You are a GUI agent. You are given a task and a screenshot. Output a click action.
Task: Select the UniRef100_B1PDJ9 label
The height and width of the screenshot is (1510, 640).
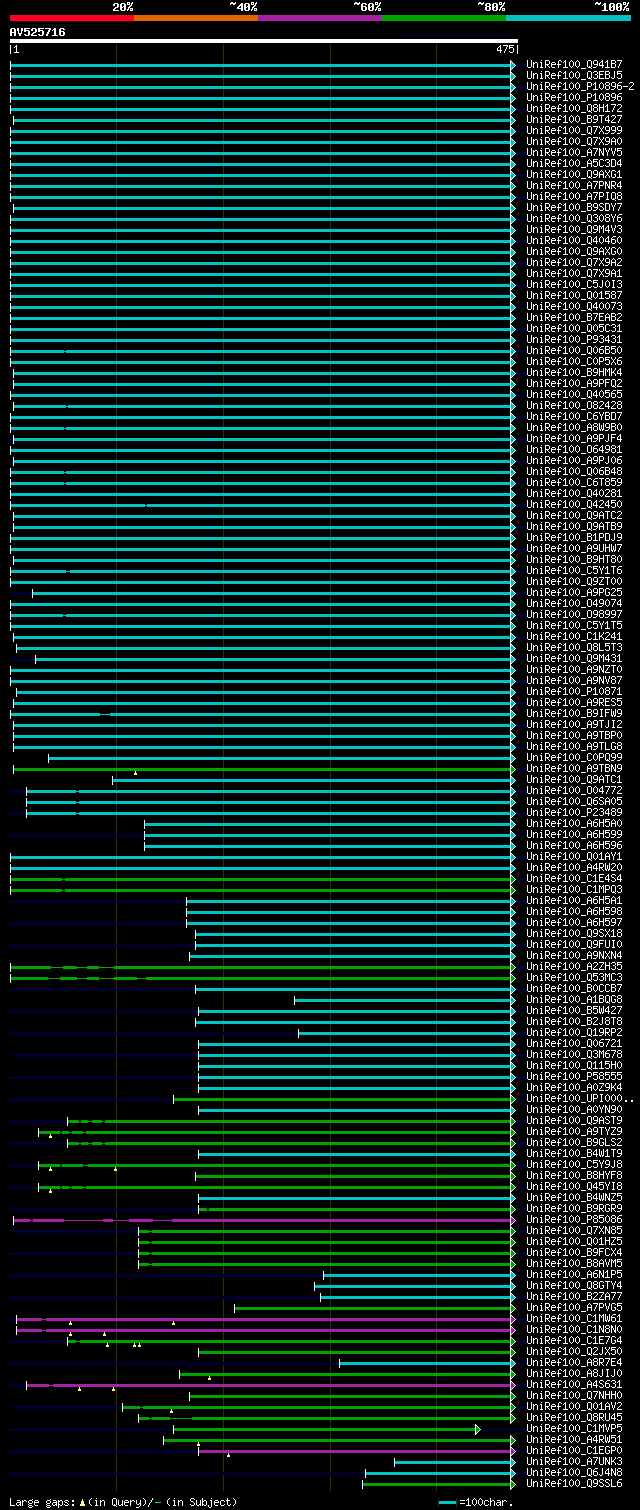click(574, 538)
